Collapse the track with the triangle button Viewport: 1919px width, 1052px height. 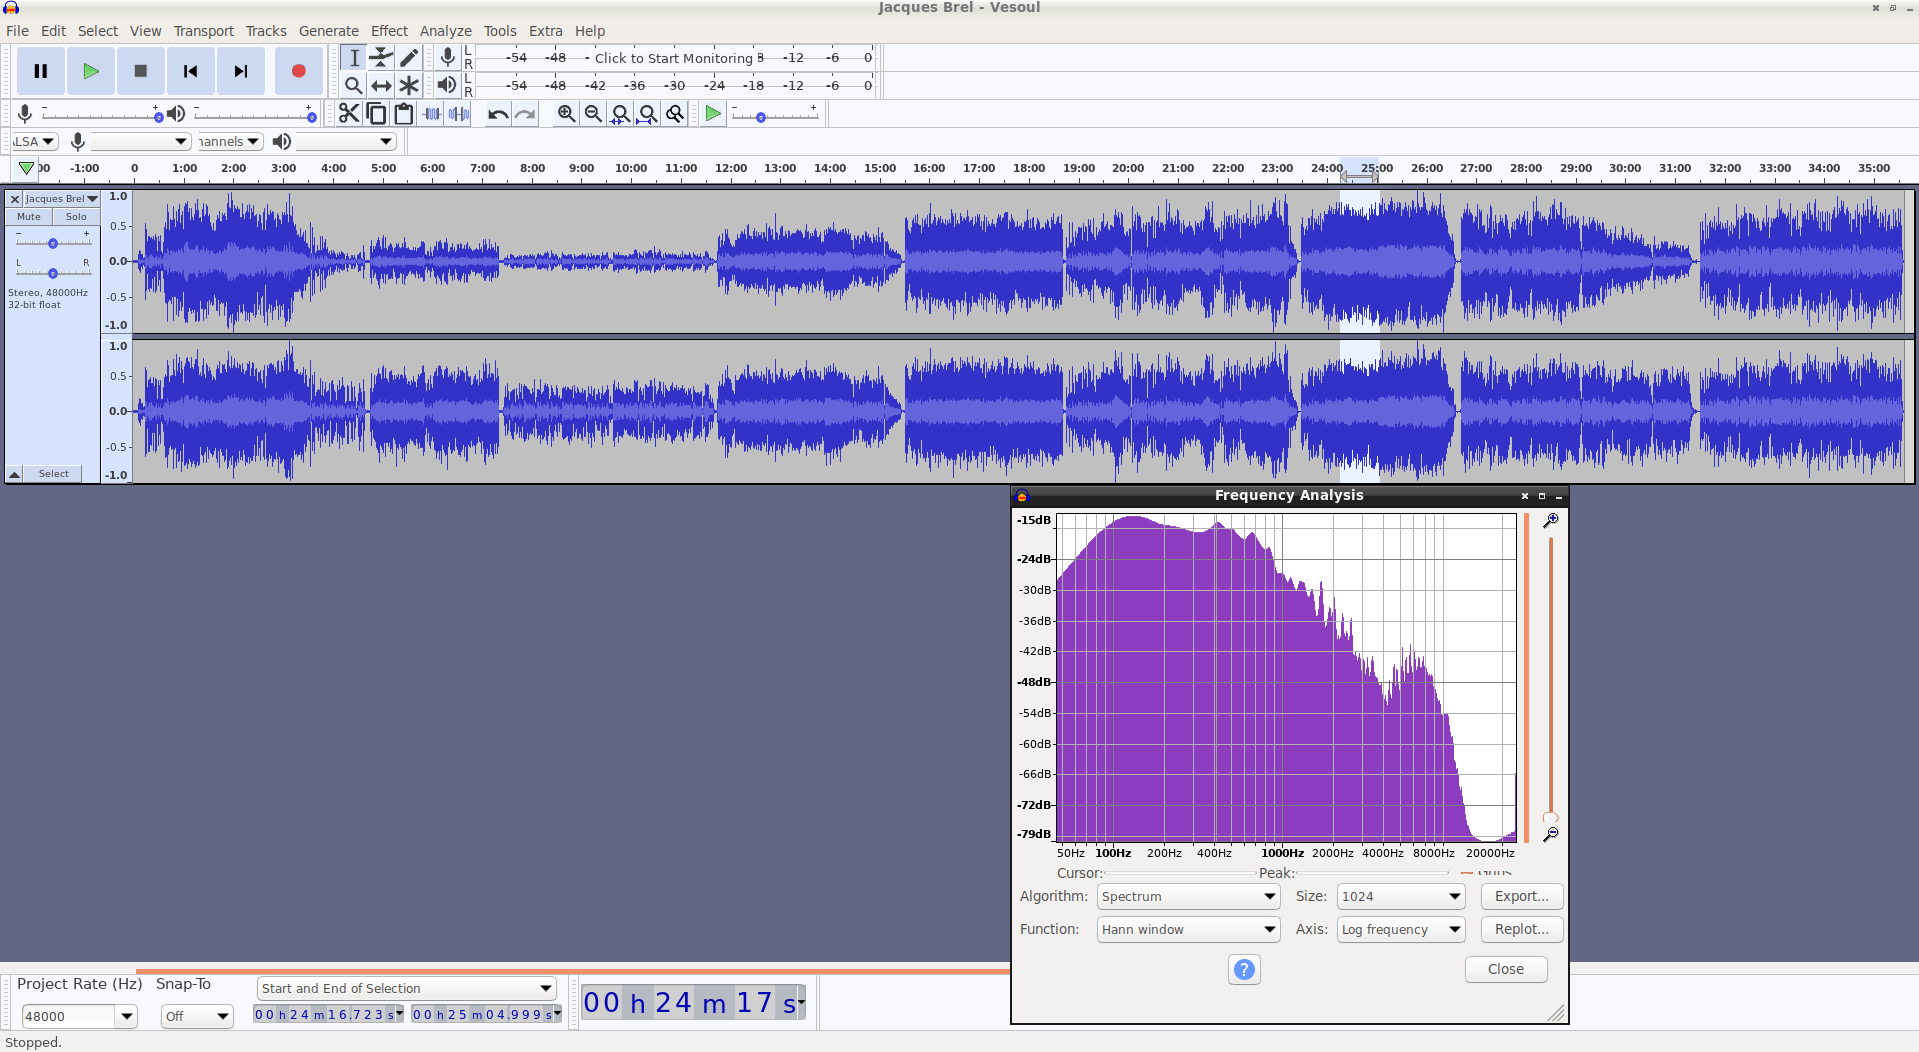pyautogui.click(x=15, y=474)
